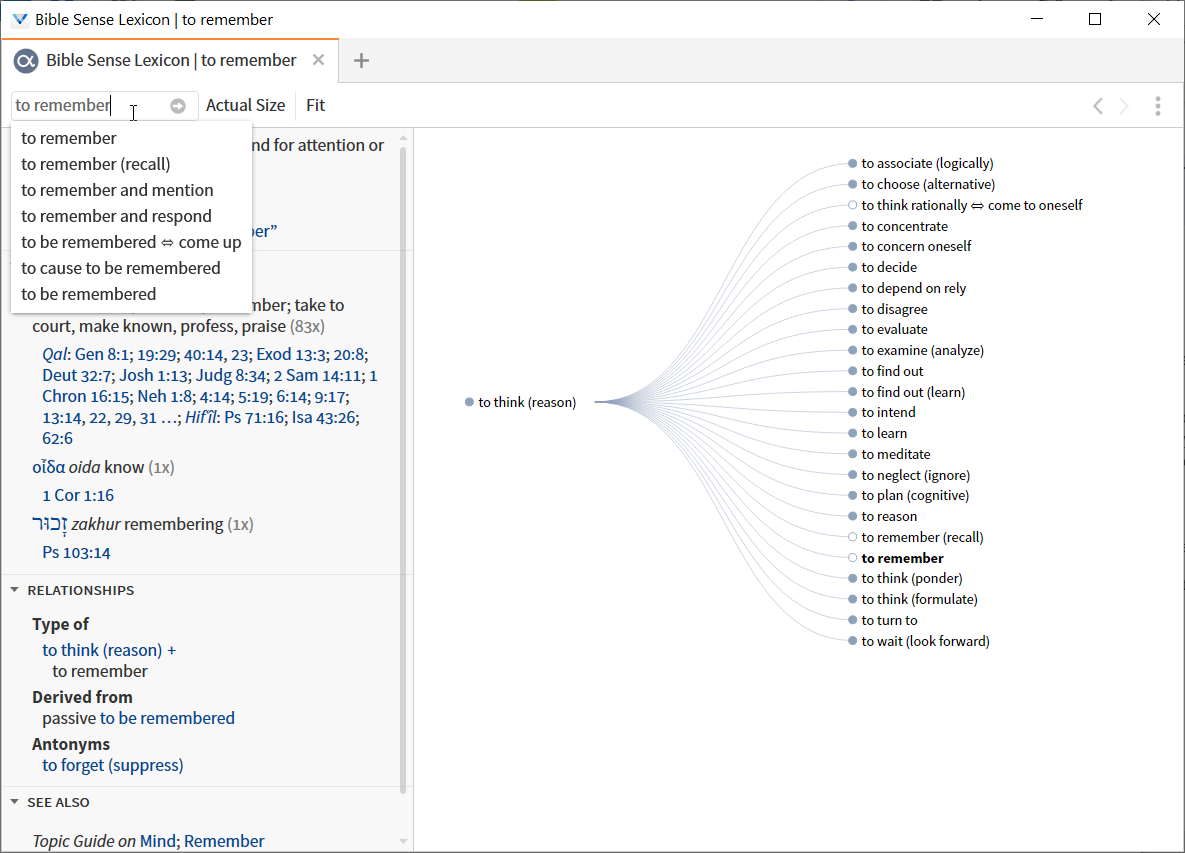
Task: Open the 'Remember' topic guide link
Action: 224,841
